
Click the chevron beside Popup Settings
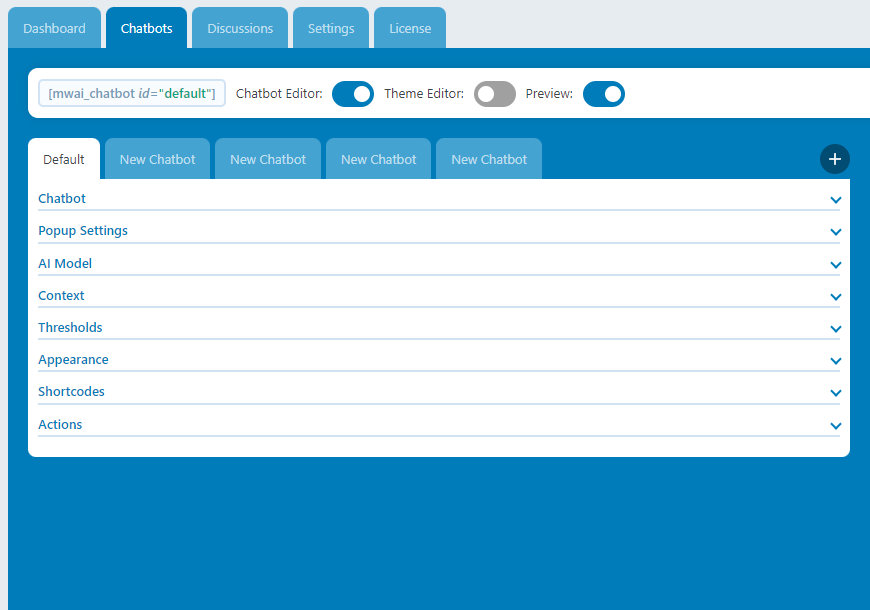(x=835, y=232)
